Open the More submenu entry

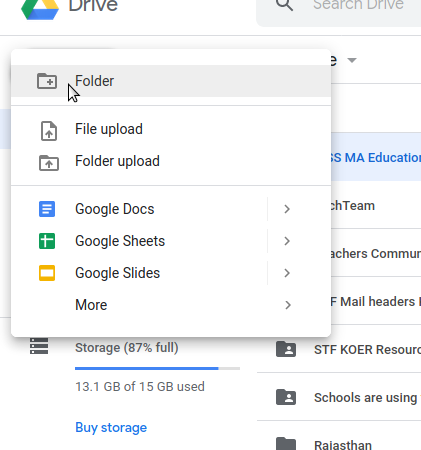171,305
